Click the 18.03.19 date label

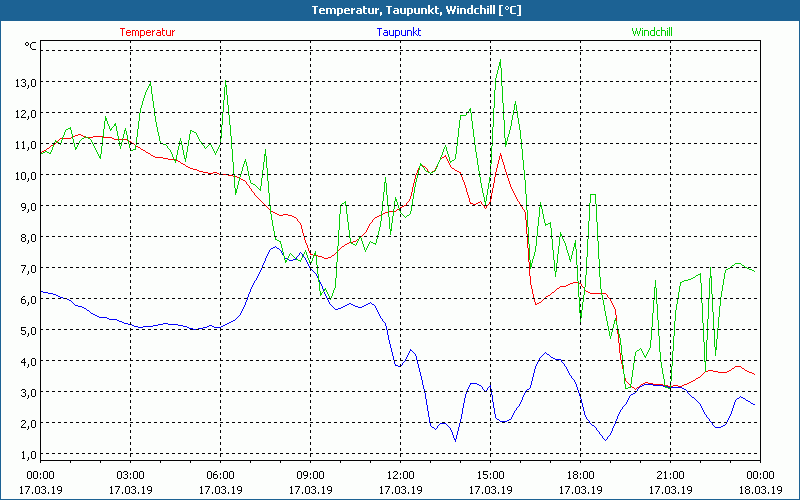coord(760,490)
